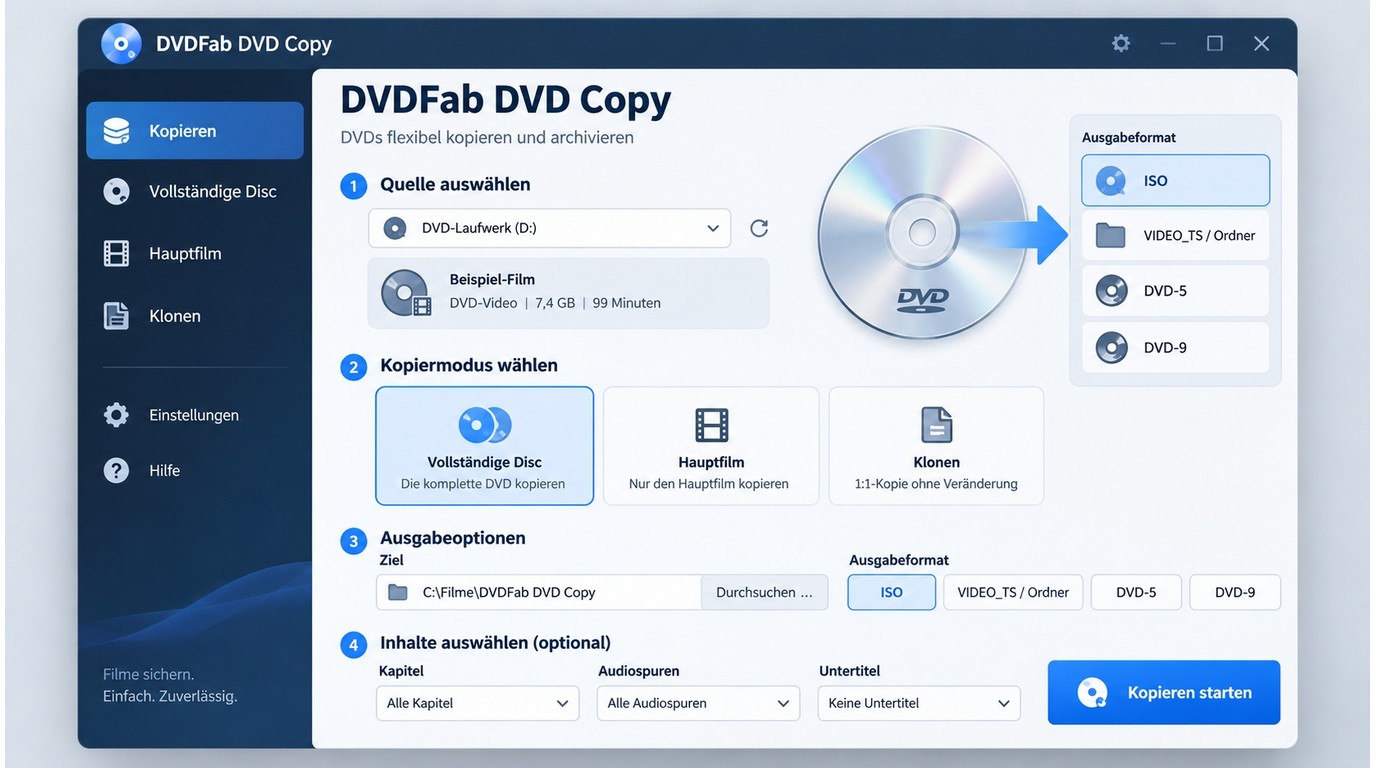Toggle VIDEO_TS / Ordner in Ausgabeoptionen row
The image size is (1376, 768).
(x=1013, y=592)
